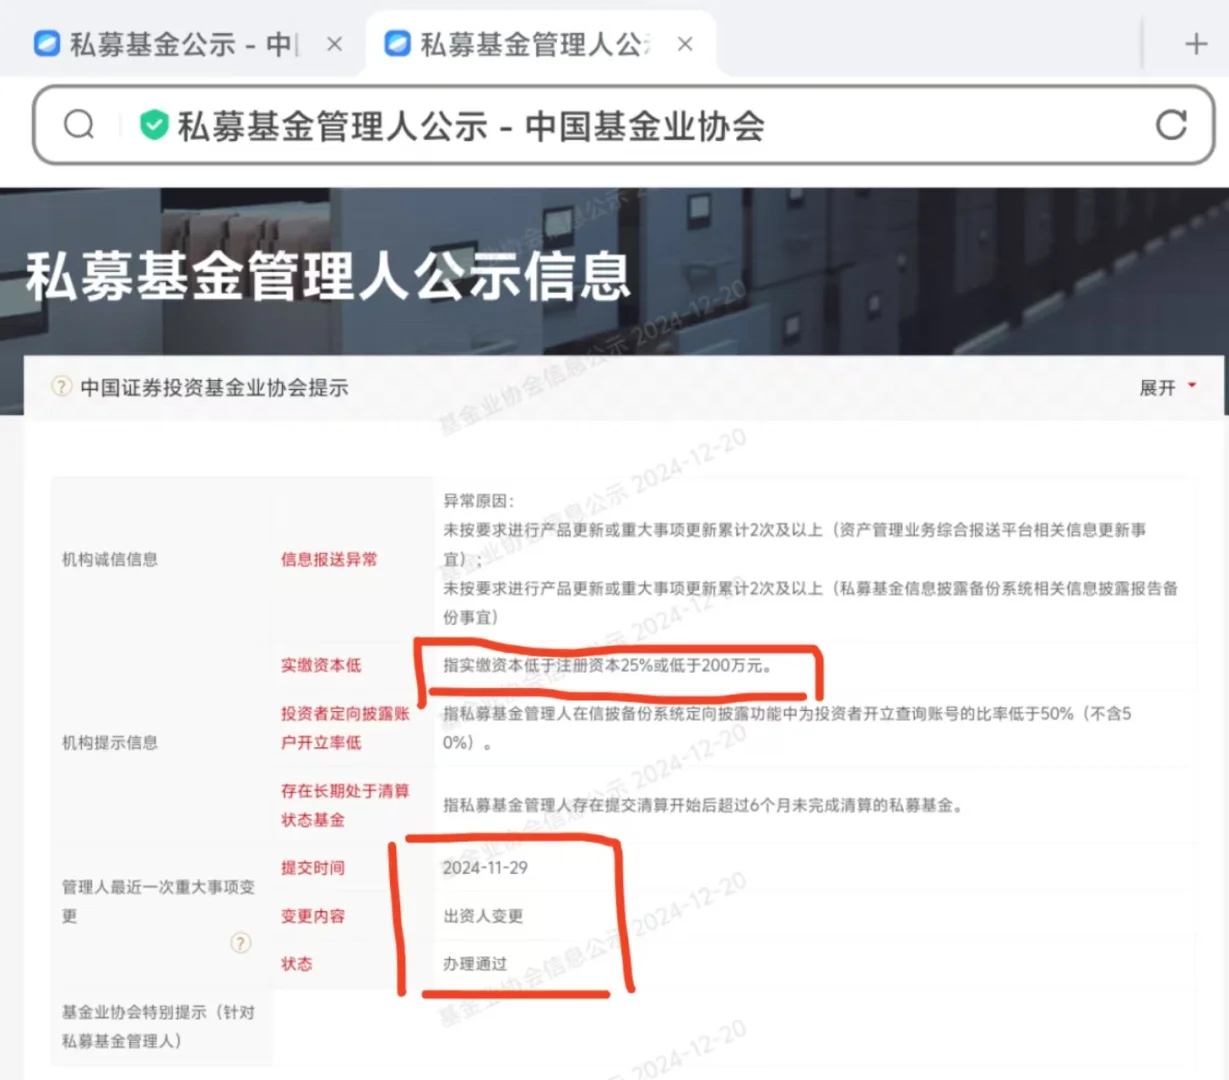Click the green security shield icon
This screenshot has height=1080, width=1229.
[x=153, y=125]
